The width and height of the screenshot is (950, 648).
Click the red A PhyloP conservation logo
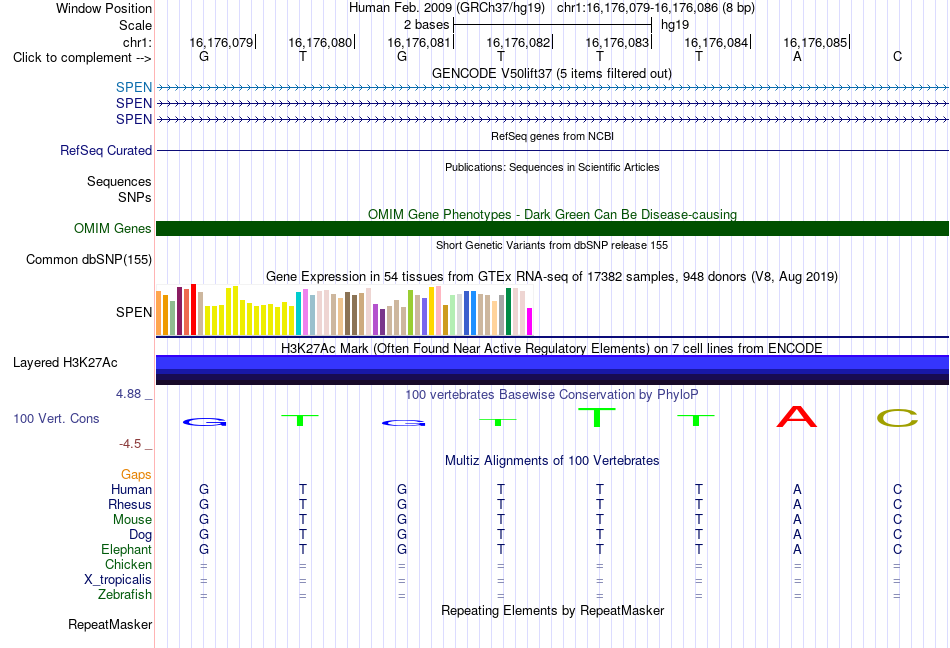click(797, 417)
